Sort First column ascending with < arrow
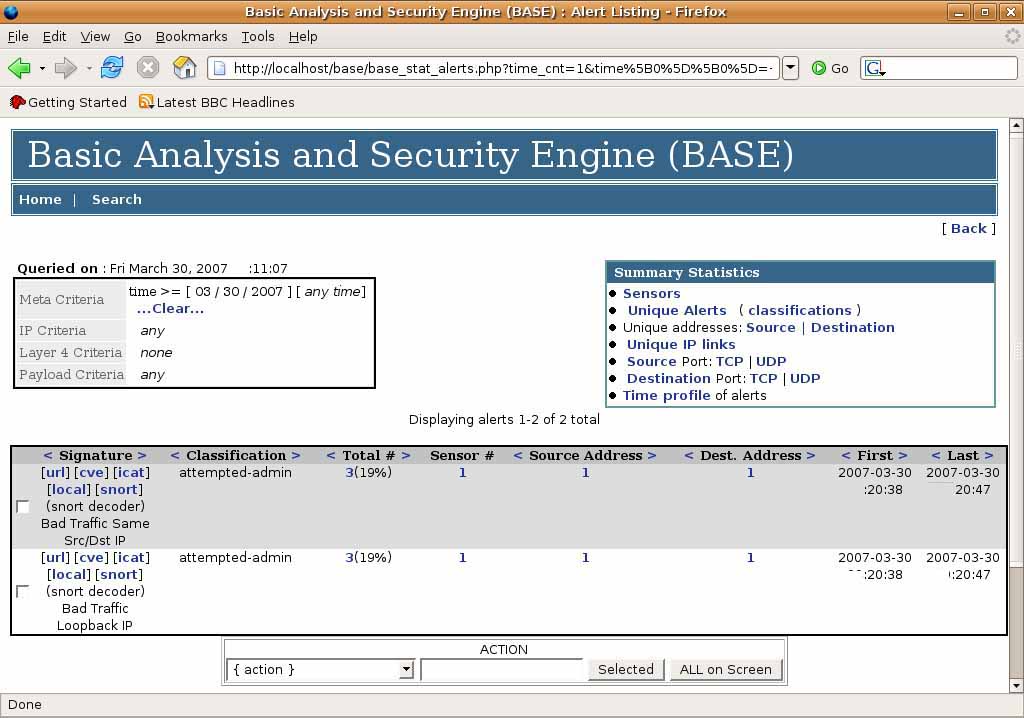 tap(846, 455)
